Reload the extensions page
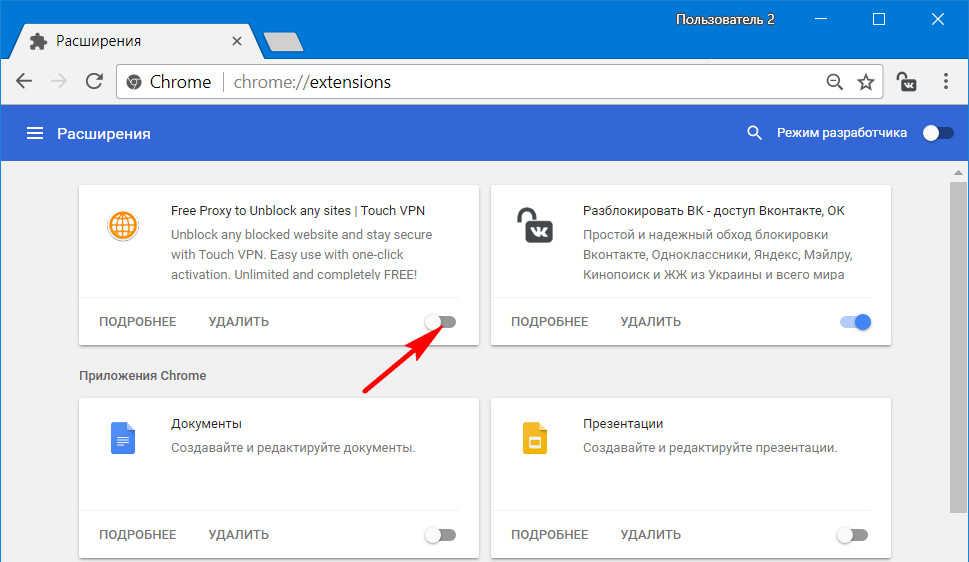Viewport: 969px width, 562px height. pyautogui.click(x=94, y=81)
